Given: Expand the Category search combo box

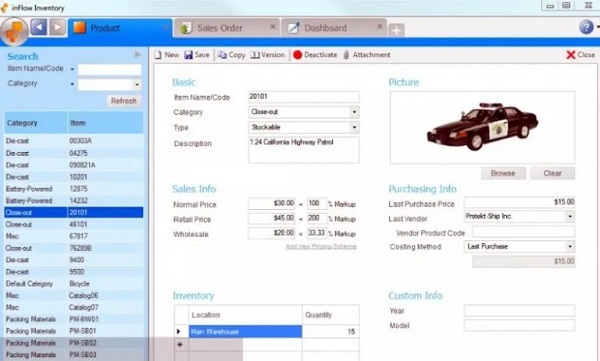Looking at the screenshot, I should (x=137, y=85).
